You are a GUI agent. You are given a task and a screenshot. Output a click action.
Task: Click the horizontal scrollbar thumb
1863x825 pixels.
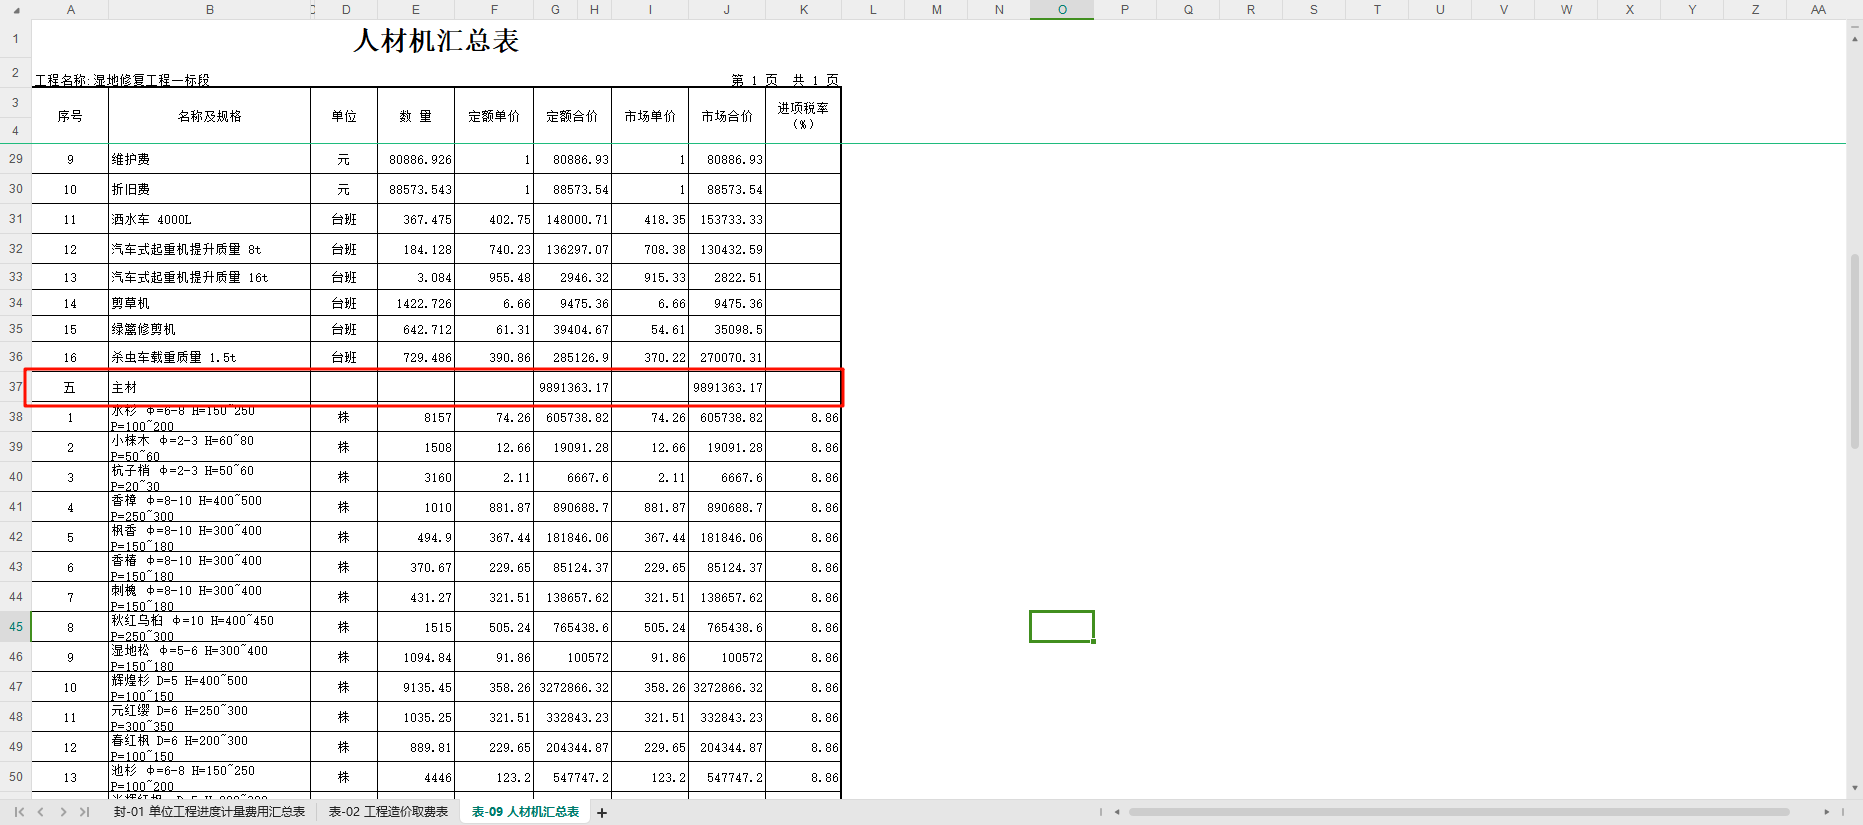[1458, 812]
